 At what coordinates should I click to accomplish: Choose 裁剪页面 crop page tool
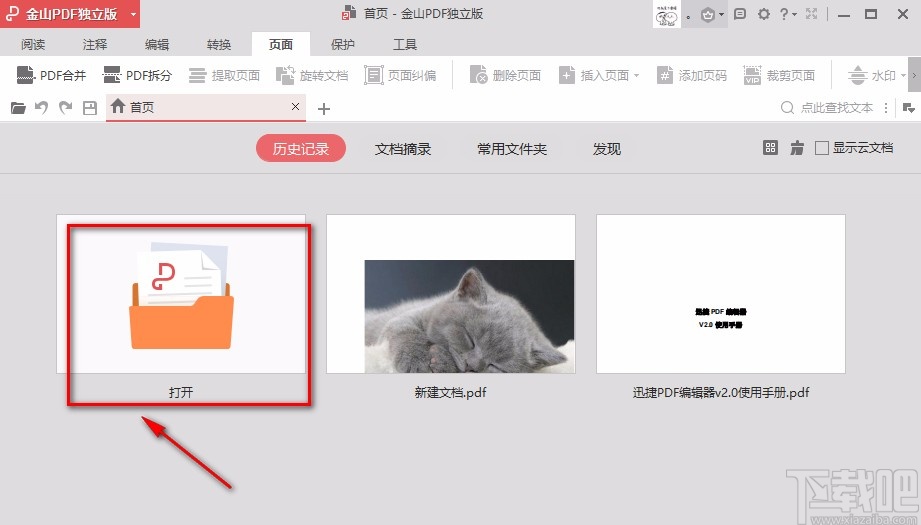(779, 75)
